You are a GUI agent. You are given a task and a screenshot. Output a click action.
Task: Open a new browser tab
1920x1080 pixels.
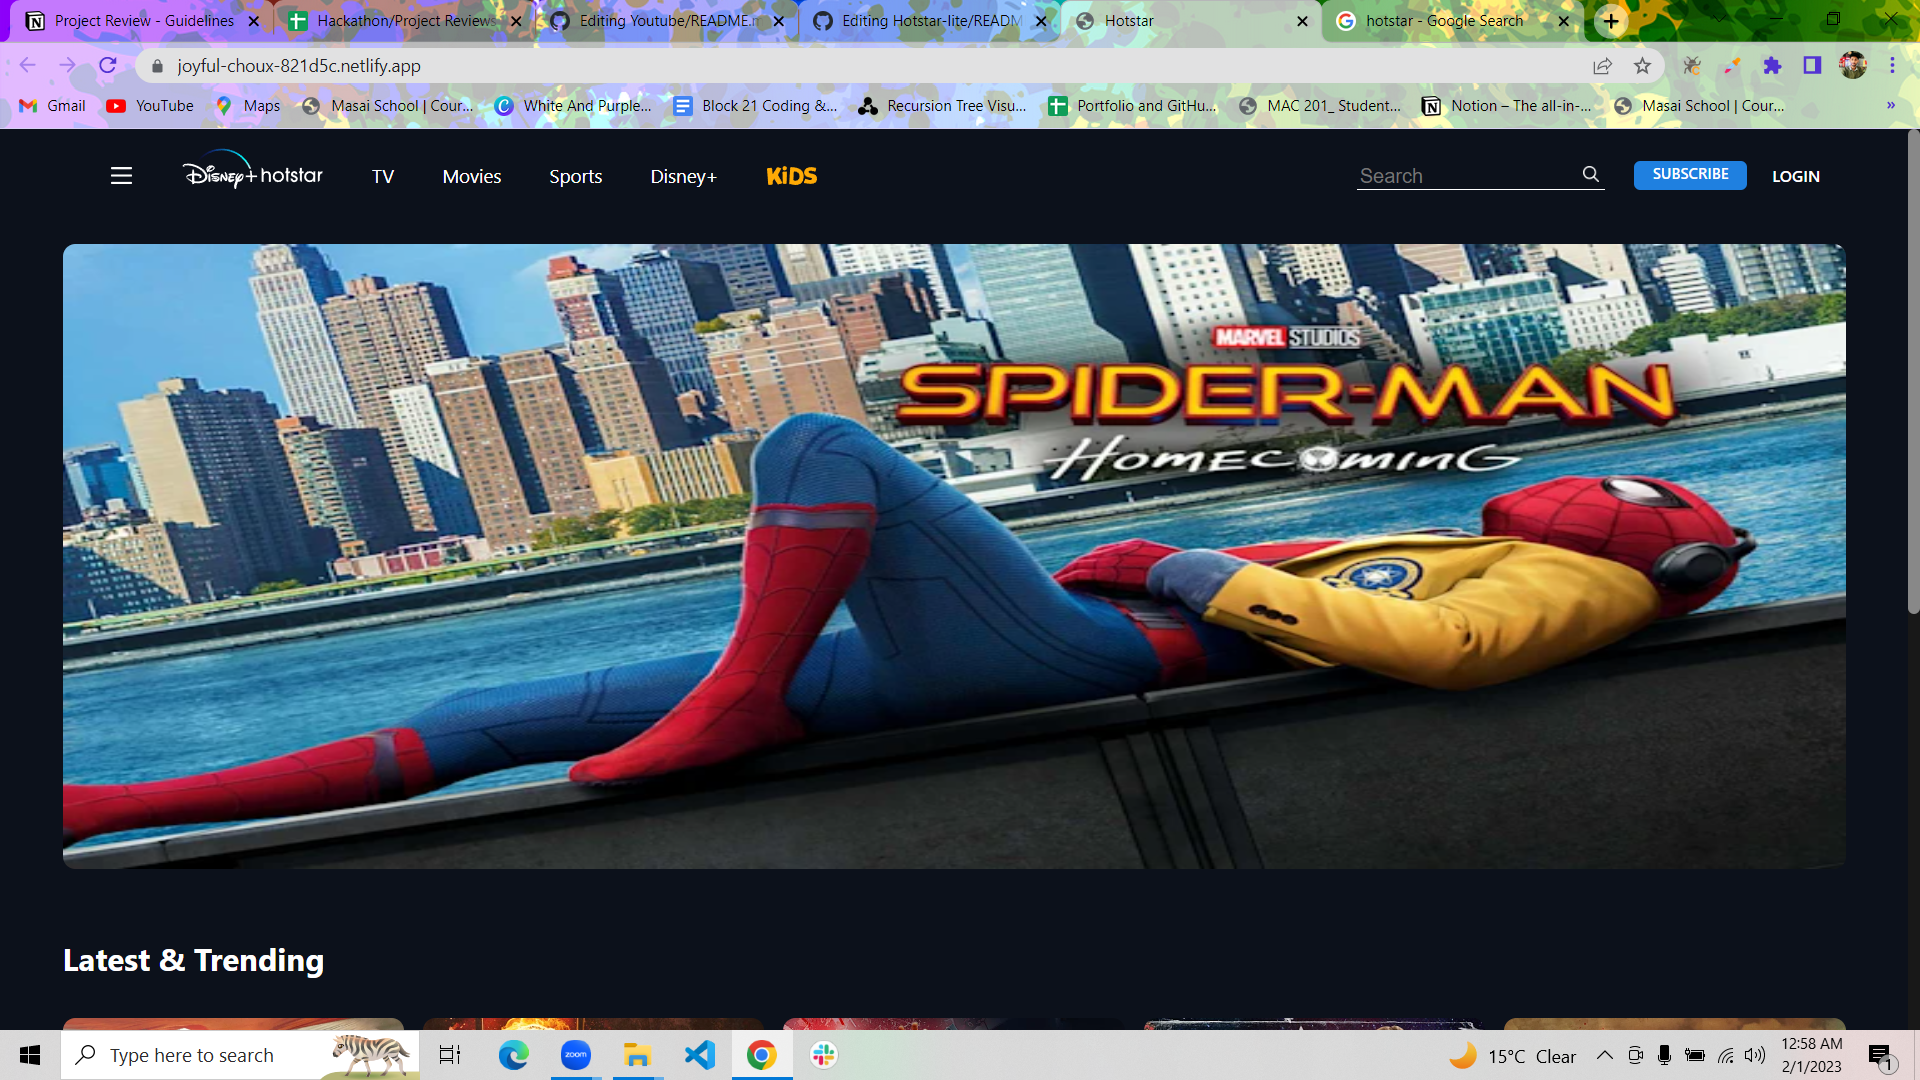point(1611,21)
